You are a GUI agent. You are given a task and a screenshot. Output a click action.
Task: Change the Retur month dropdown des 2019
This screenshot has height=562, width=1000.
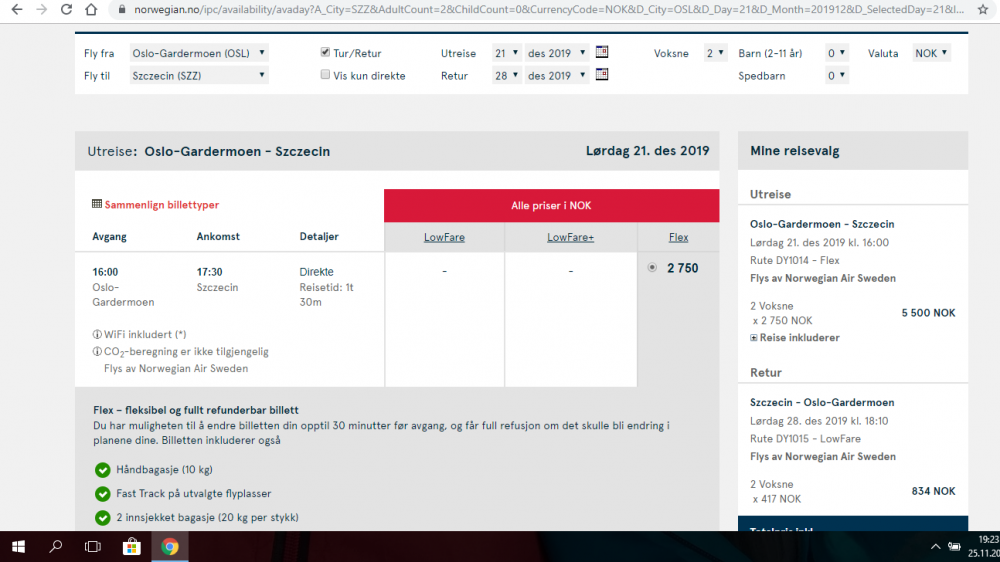click(x=556, y=75)
